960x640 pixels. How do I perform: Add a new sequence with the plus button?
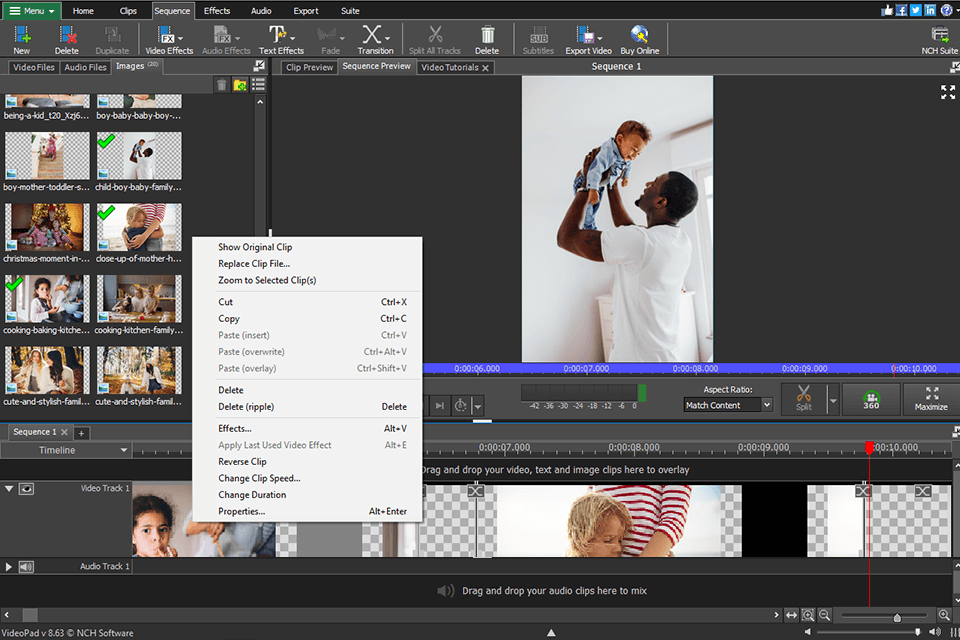click(81, 433)
